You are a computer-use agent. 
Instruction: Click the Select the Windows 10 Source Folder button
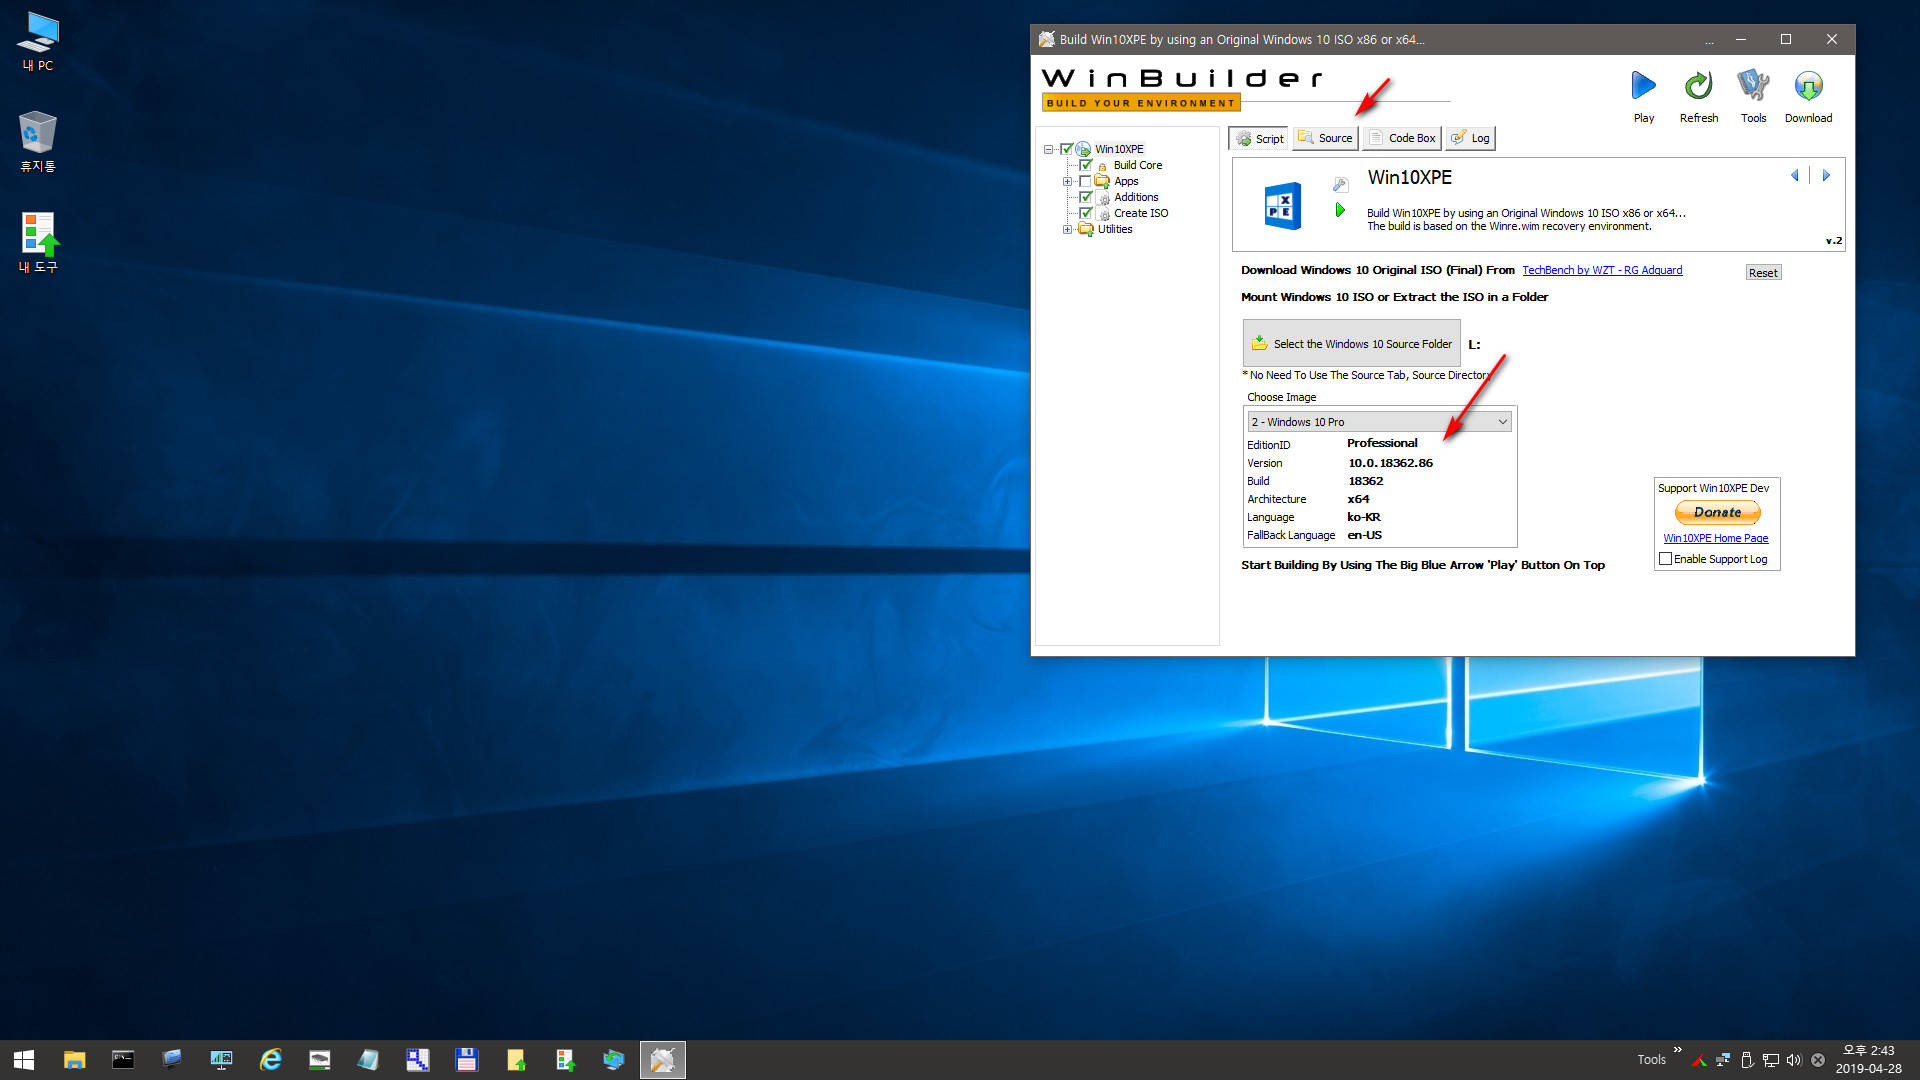[x=1351, y=343]
